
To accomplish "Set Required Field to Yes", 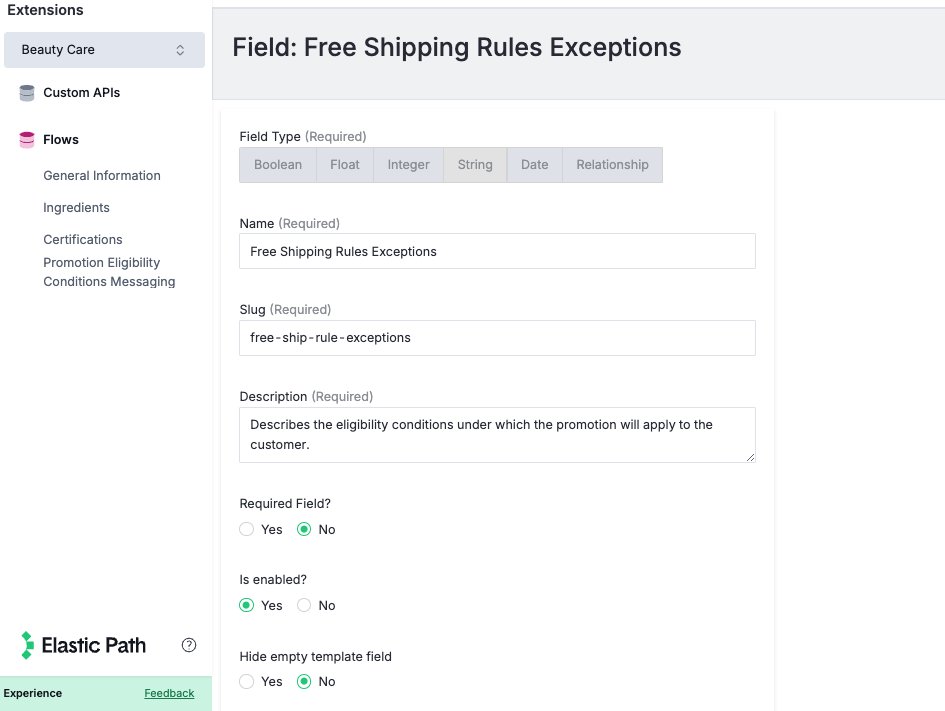I will [x=246, y=529].
